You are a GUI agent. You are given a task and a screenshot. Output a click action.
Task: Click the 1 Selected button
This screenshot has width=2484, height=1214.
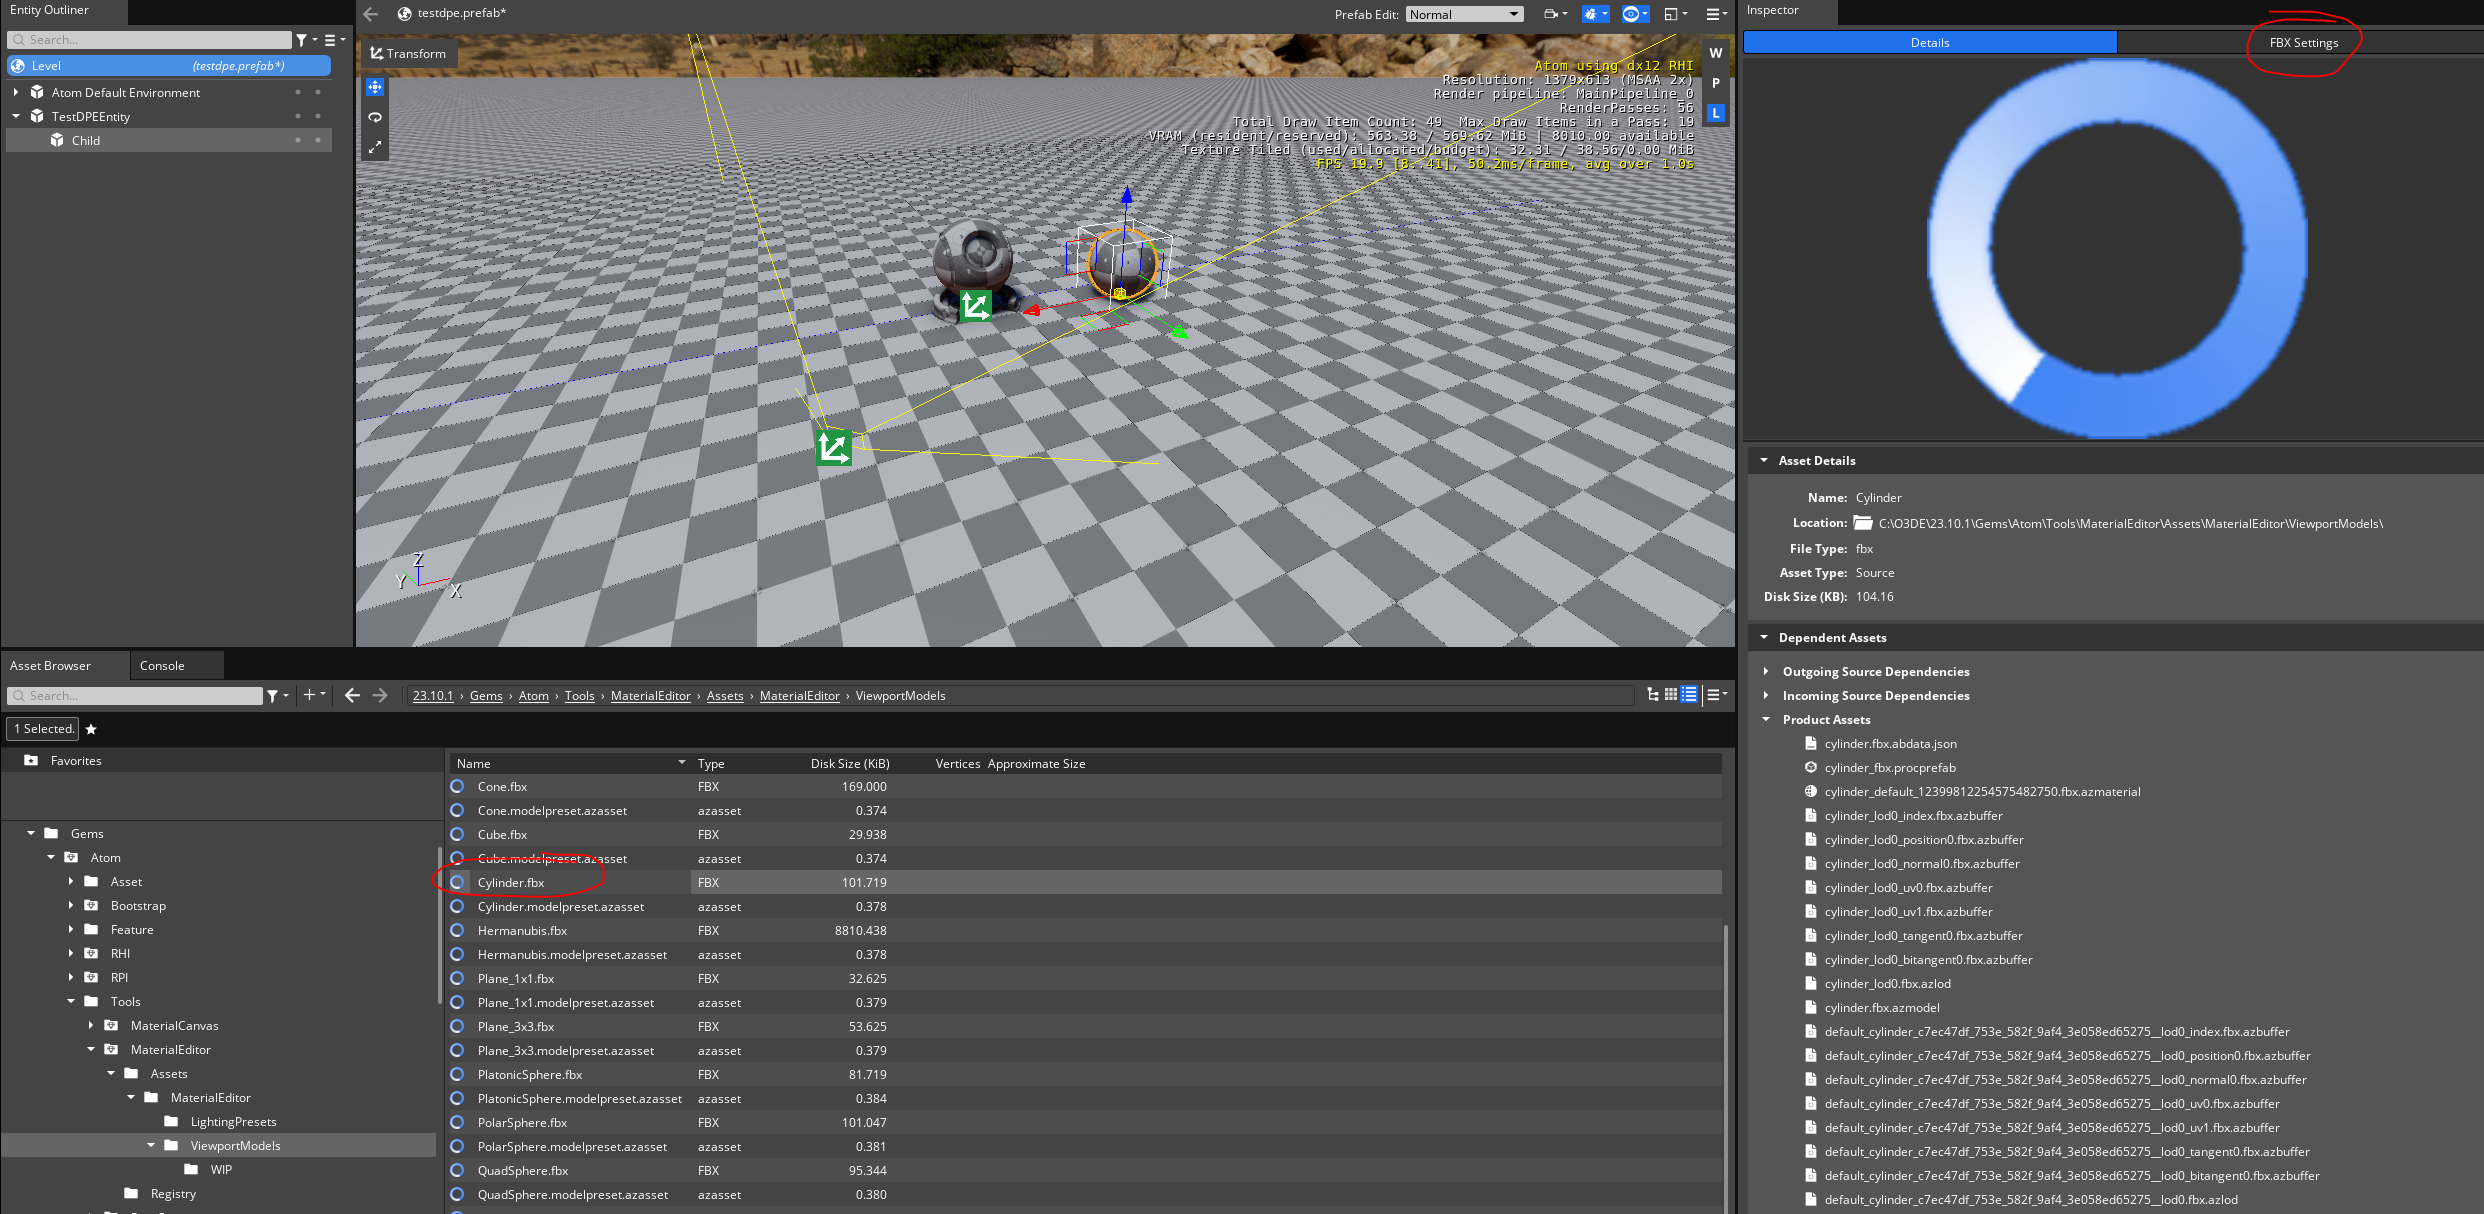coord(42,729)
